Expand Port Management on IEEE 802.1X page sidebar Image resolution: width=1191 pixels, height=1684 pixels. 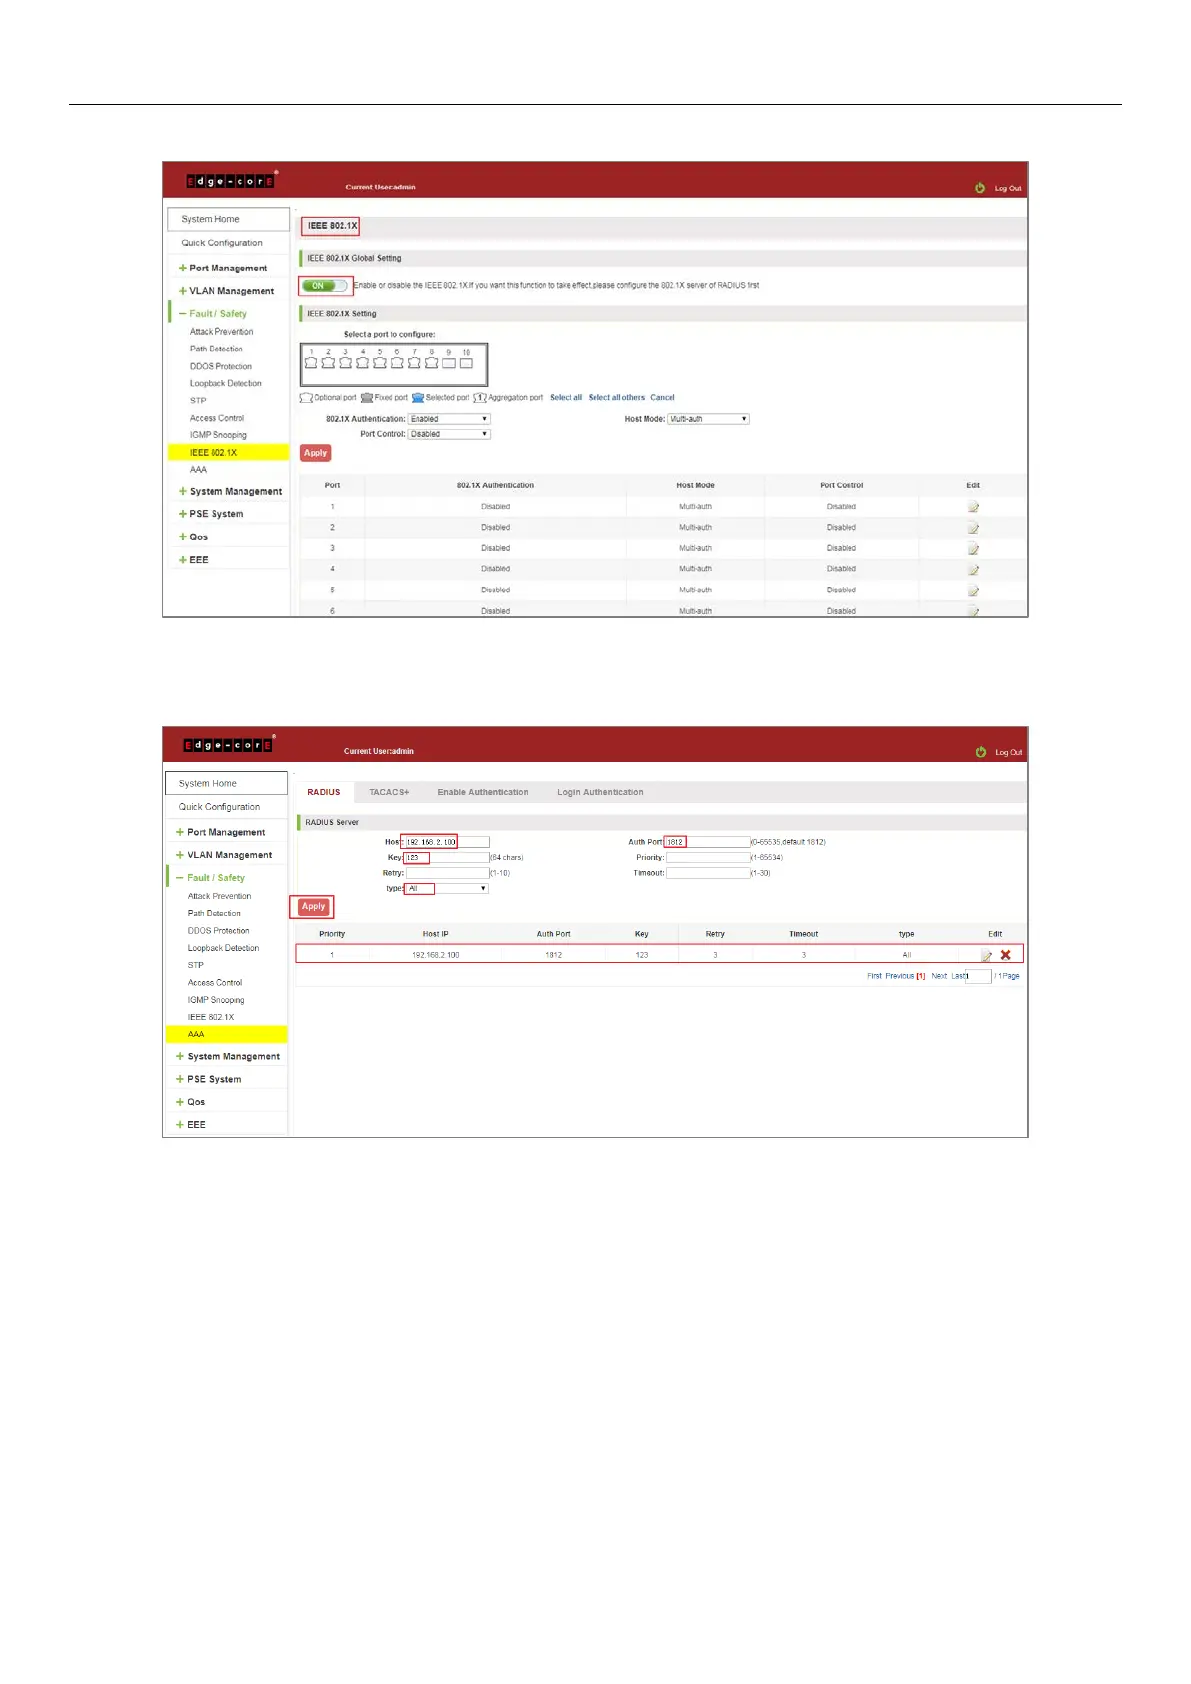[x=228, y=268]
